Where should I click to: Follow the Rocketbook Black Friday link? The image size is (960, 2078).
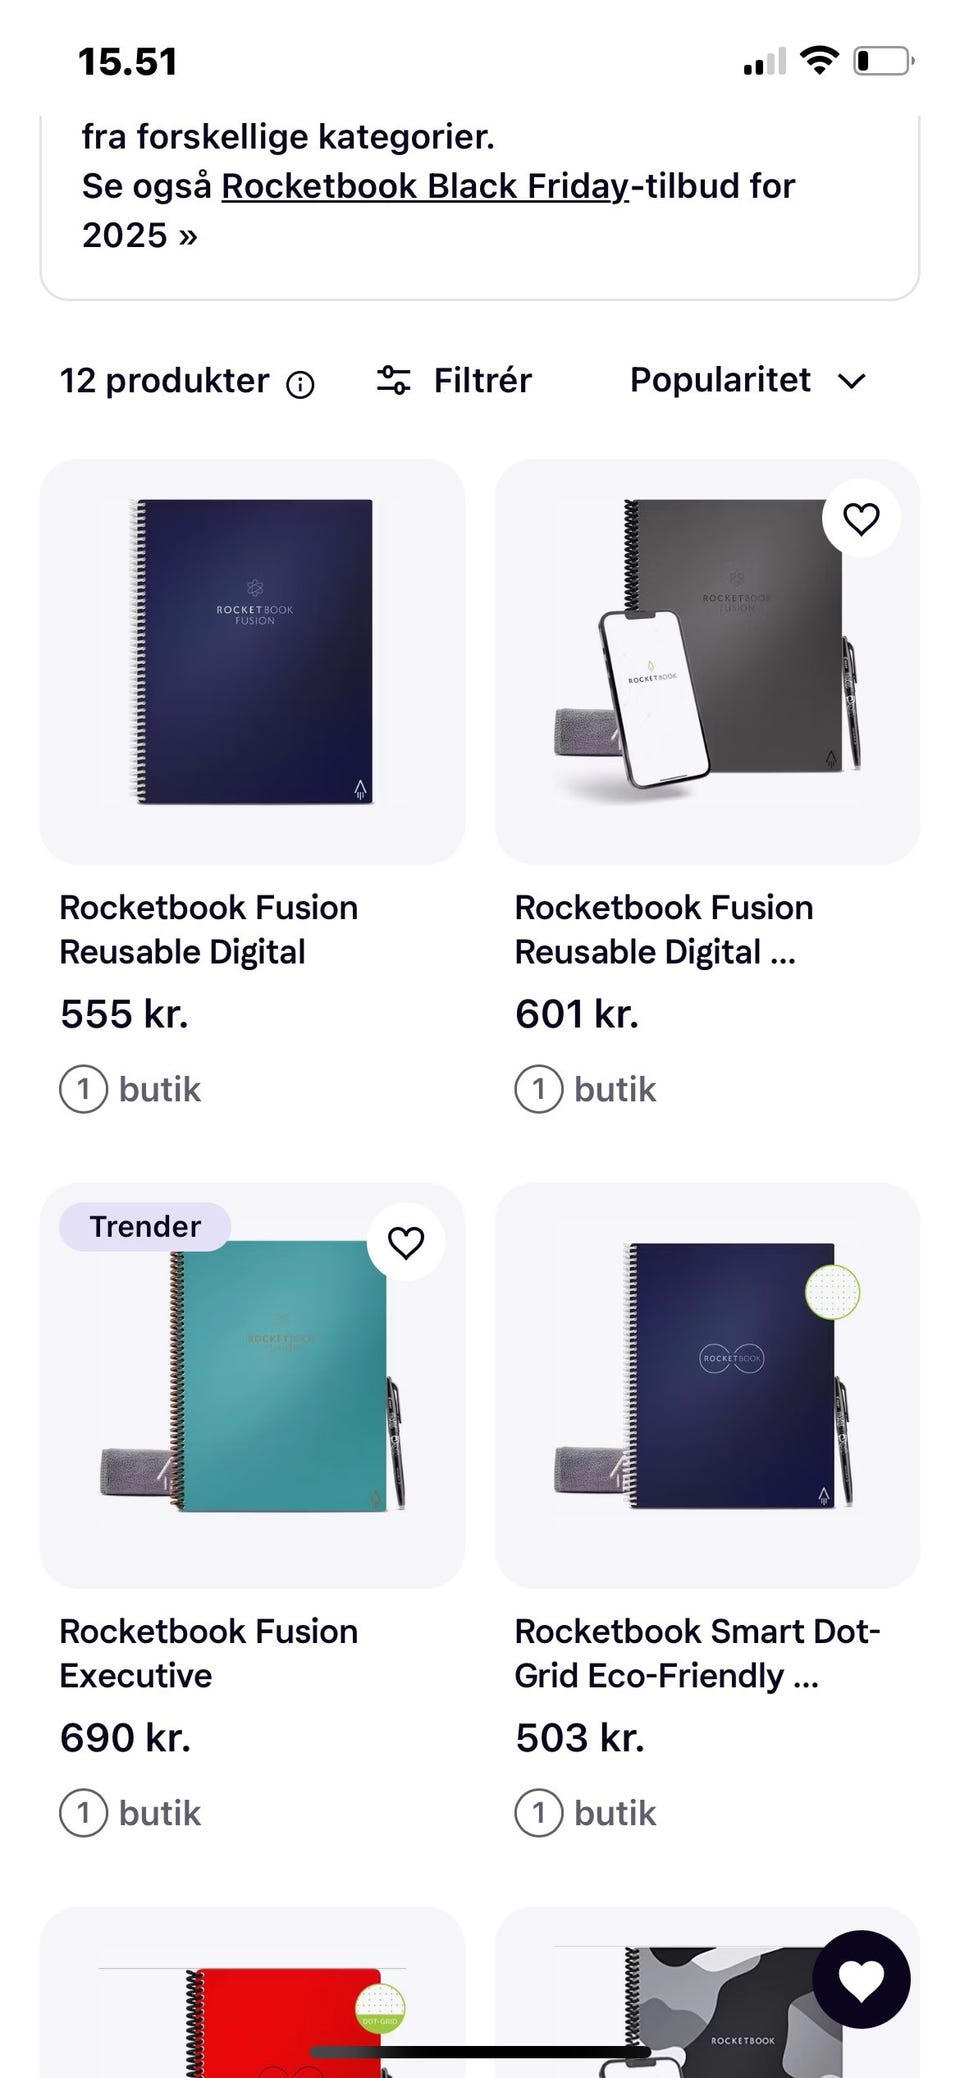(x=425, y=186)
